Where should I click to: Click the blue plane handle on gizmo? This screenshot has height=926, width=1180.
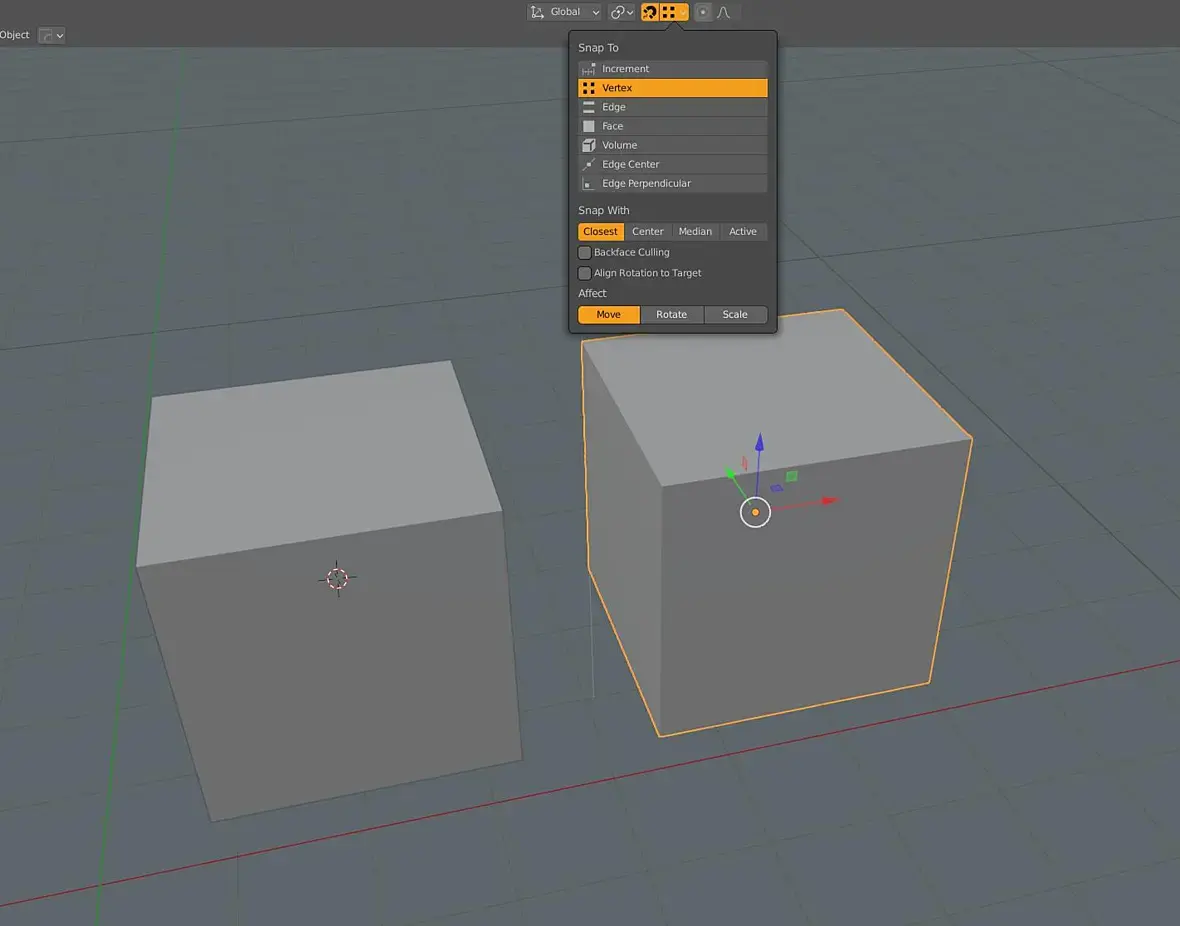pos(777,489)
